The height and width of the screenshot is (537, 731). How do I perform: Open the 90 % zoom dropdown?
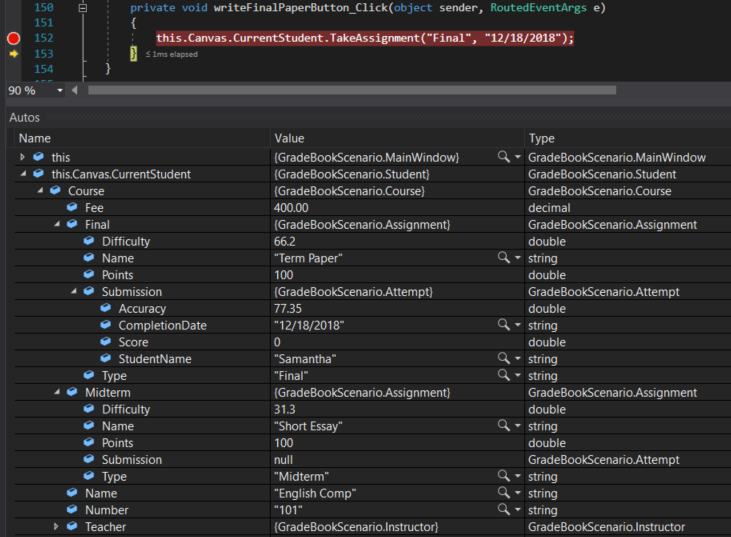click(60, 90)
